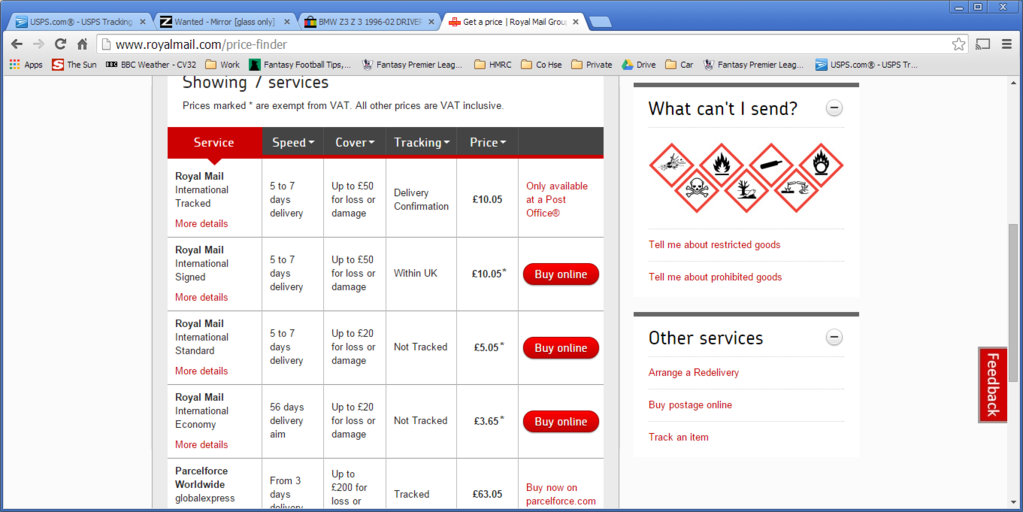
Task: Open the Work bookmarks folder
Action: click(x=222, y=65)
